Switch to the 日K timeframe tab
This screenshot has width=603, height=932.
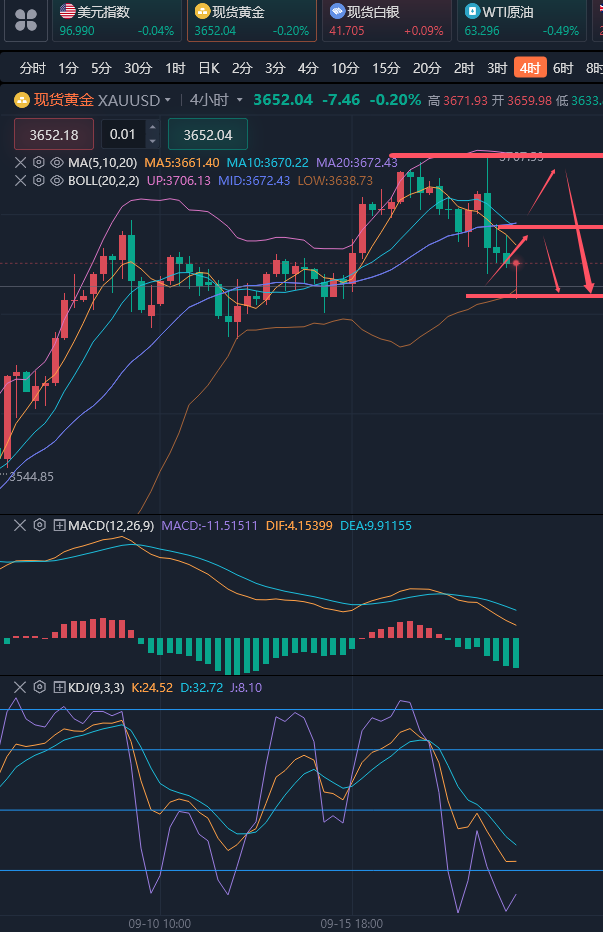(x=209, y=68)
